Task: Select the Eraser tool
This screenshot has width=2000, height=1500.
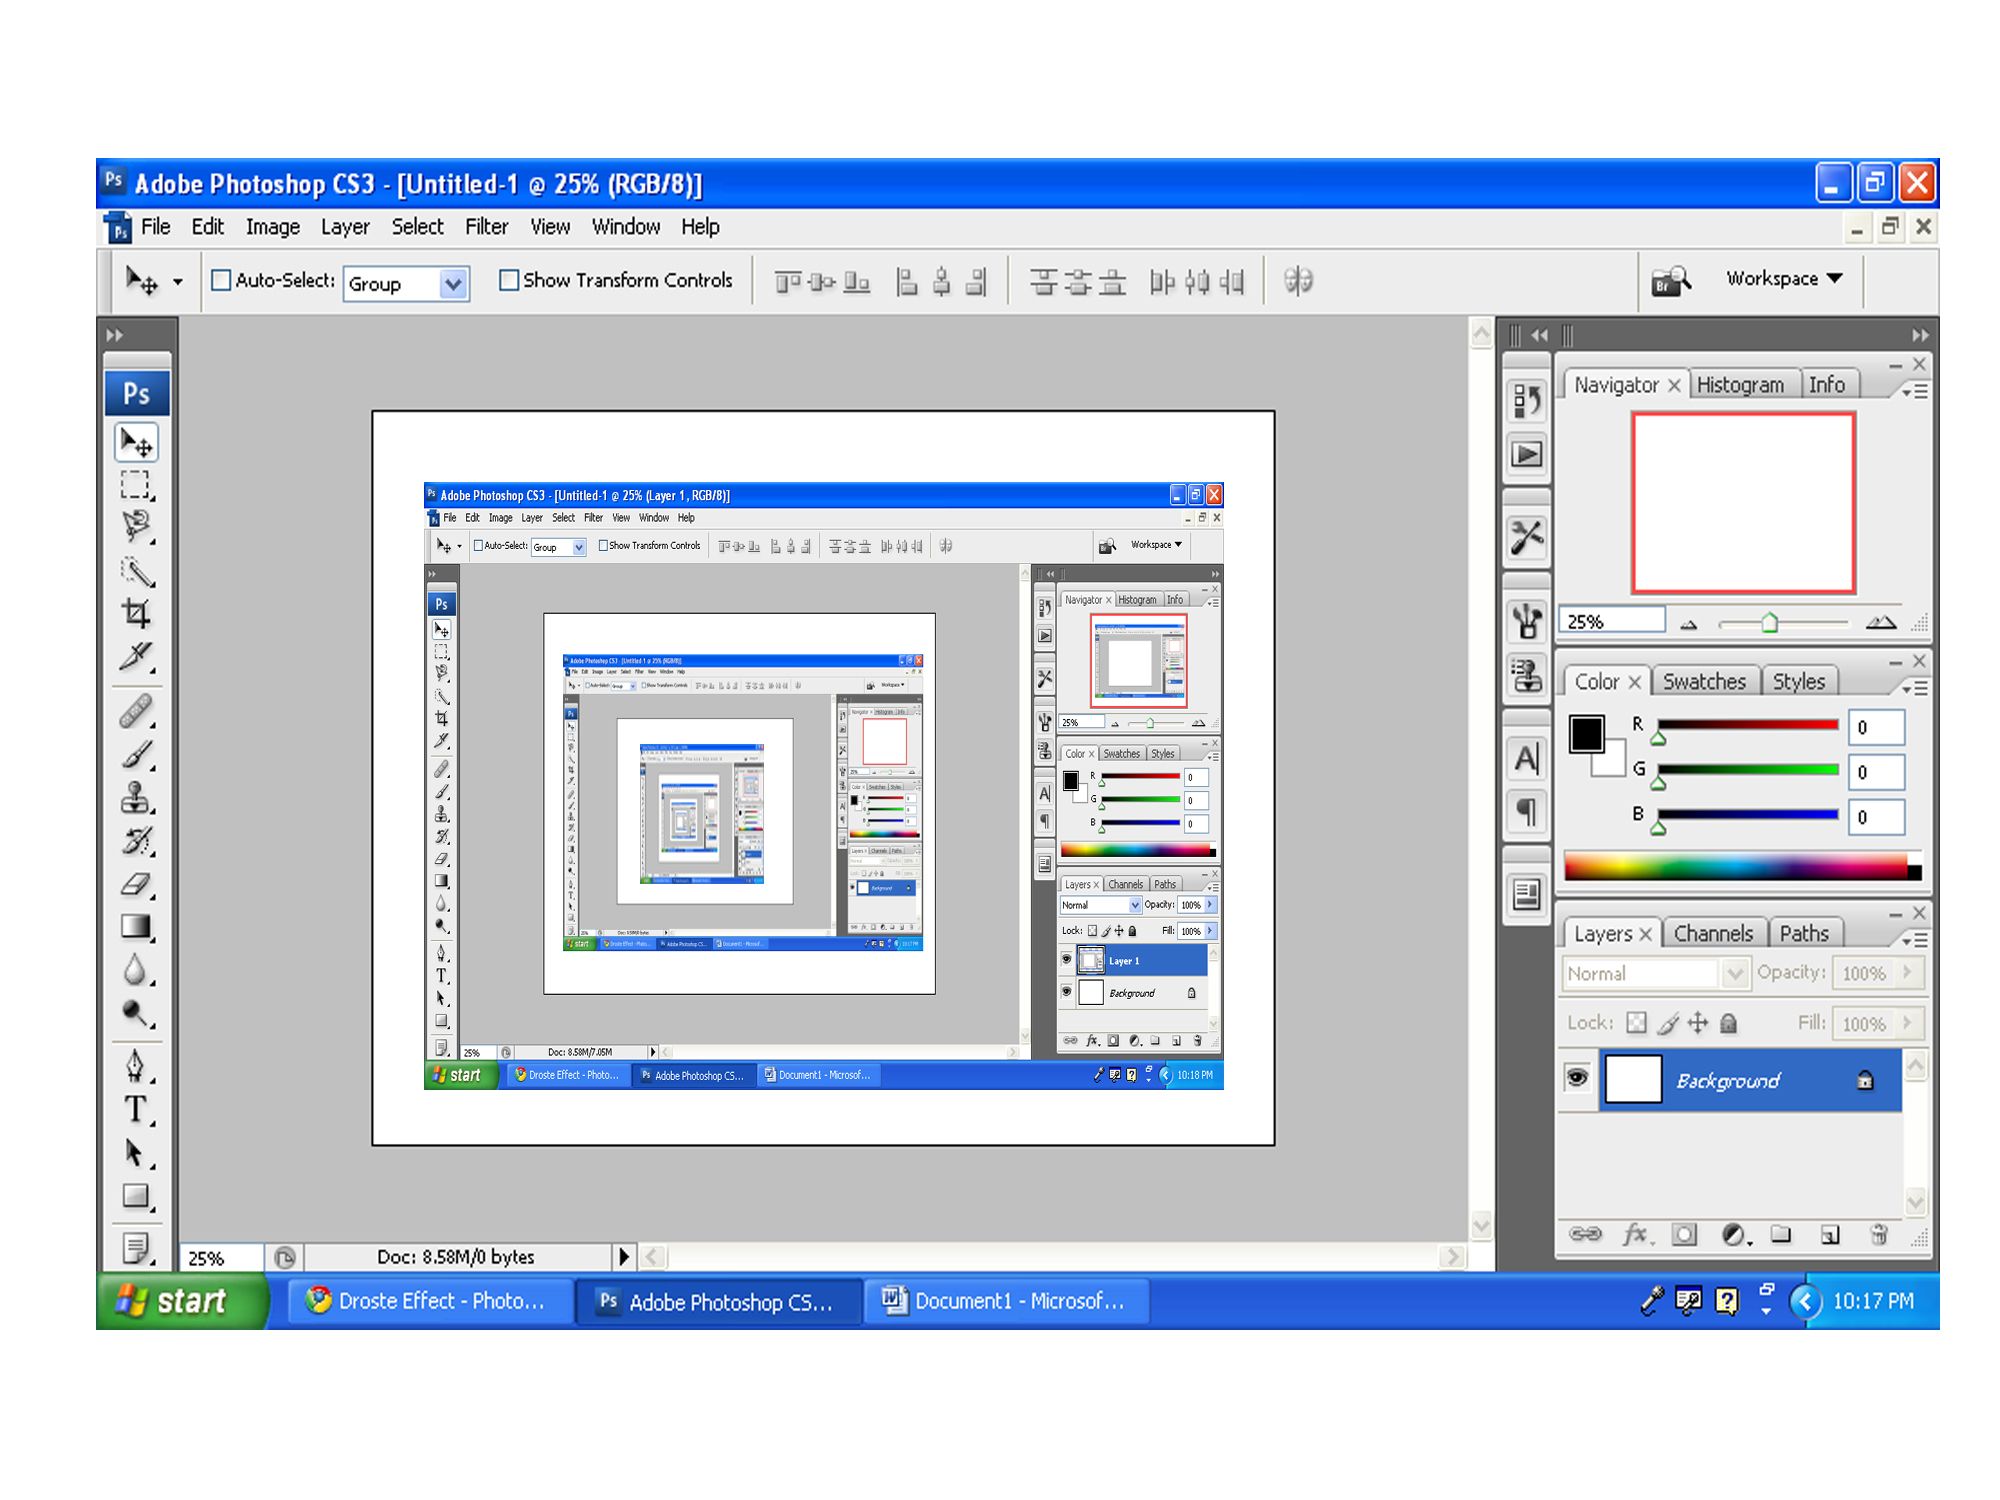Action: pyautogui.click(x=136, y=884)
